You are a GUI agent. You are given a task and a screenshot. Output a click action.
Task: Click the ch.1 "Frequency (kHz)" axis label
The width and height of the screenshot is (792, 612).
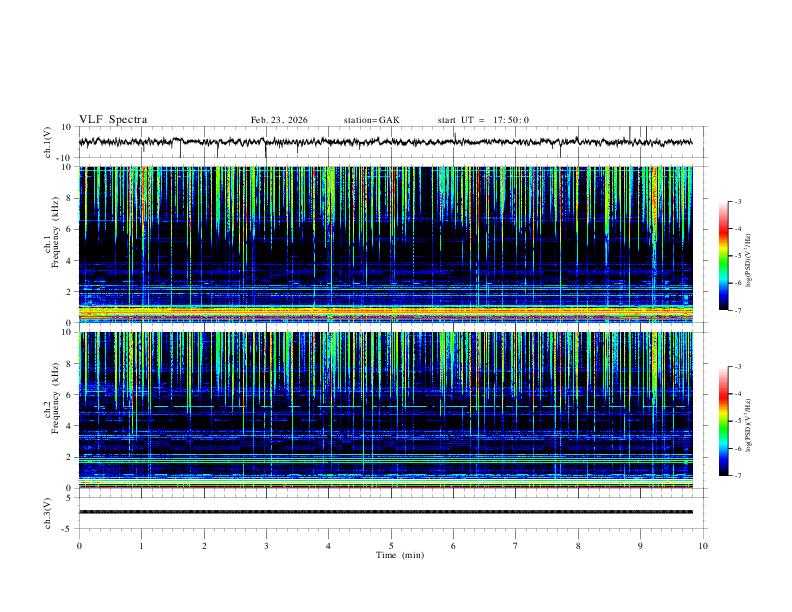pos(56,231)
